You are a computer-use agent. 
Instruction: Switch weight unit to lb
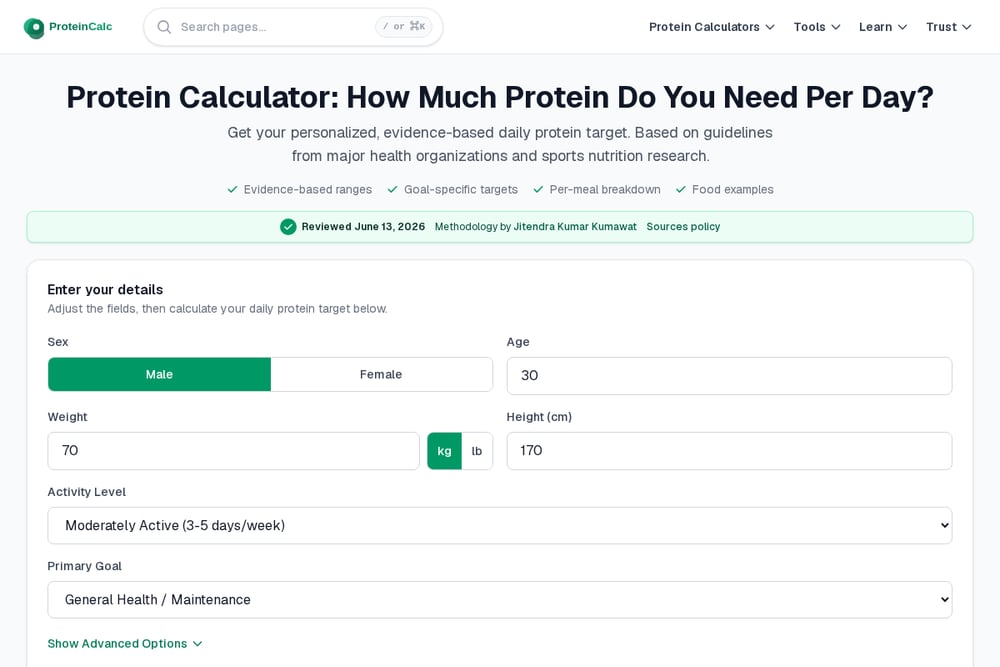click(x=476, y=451)
